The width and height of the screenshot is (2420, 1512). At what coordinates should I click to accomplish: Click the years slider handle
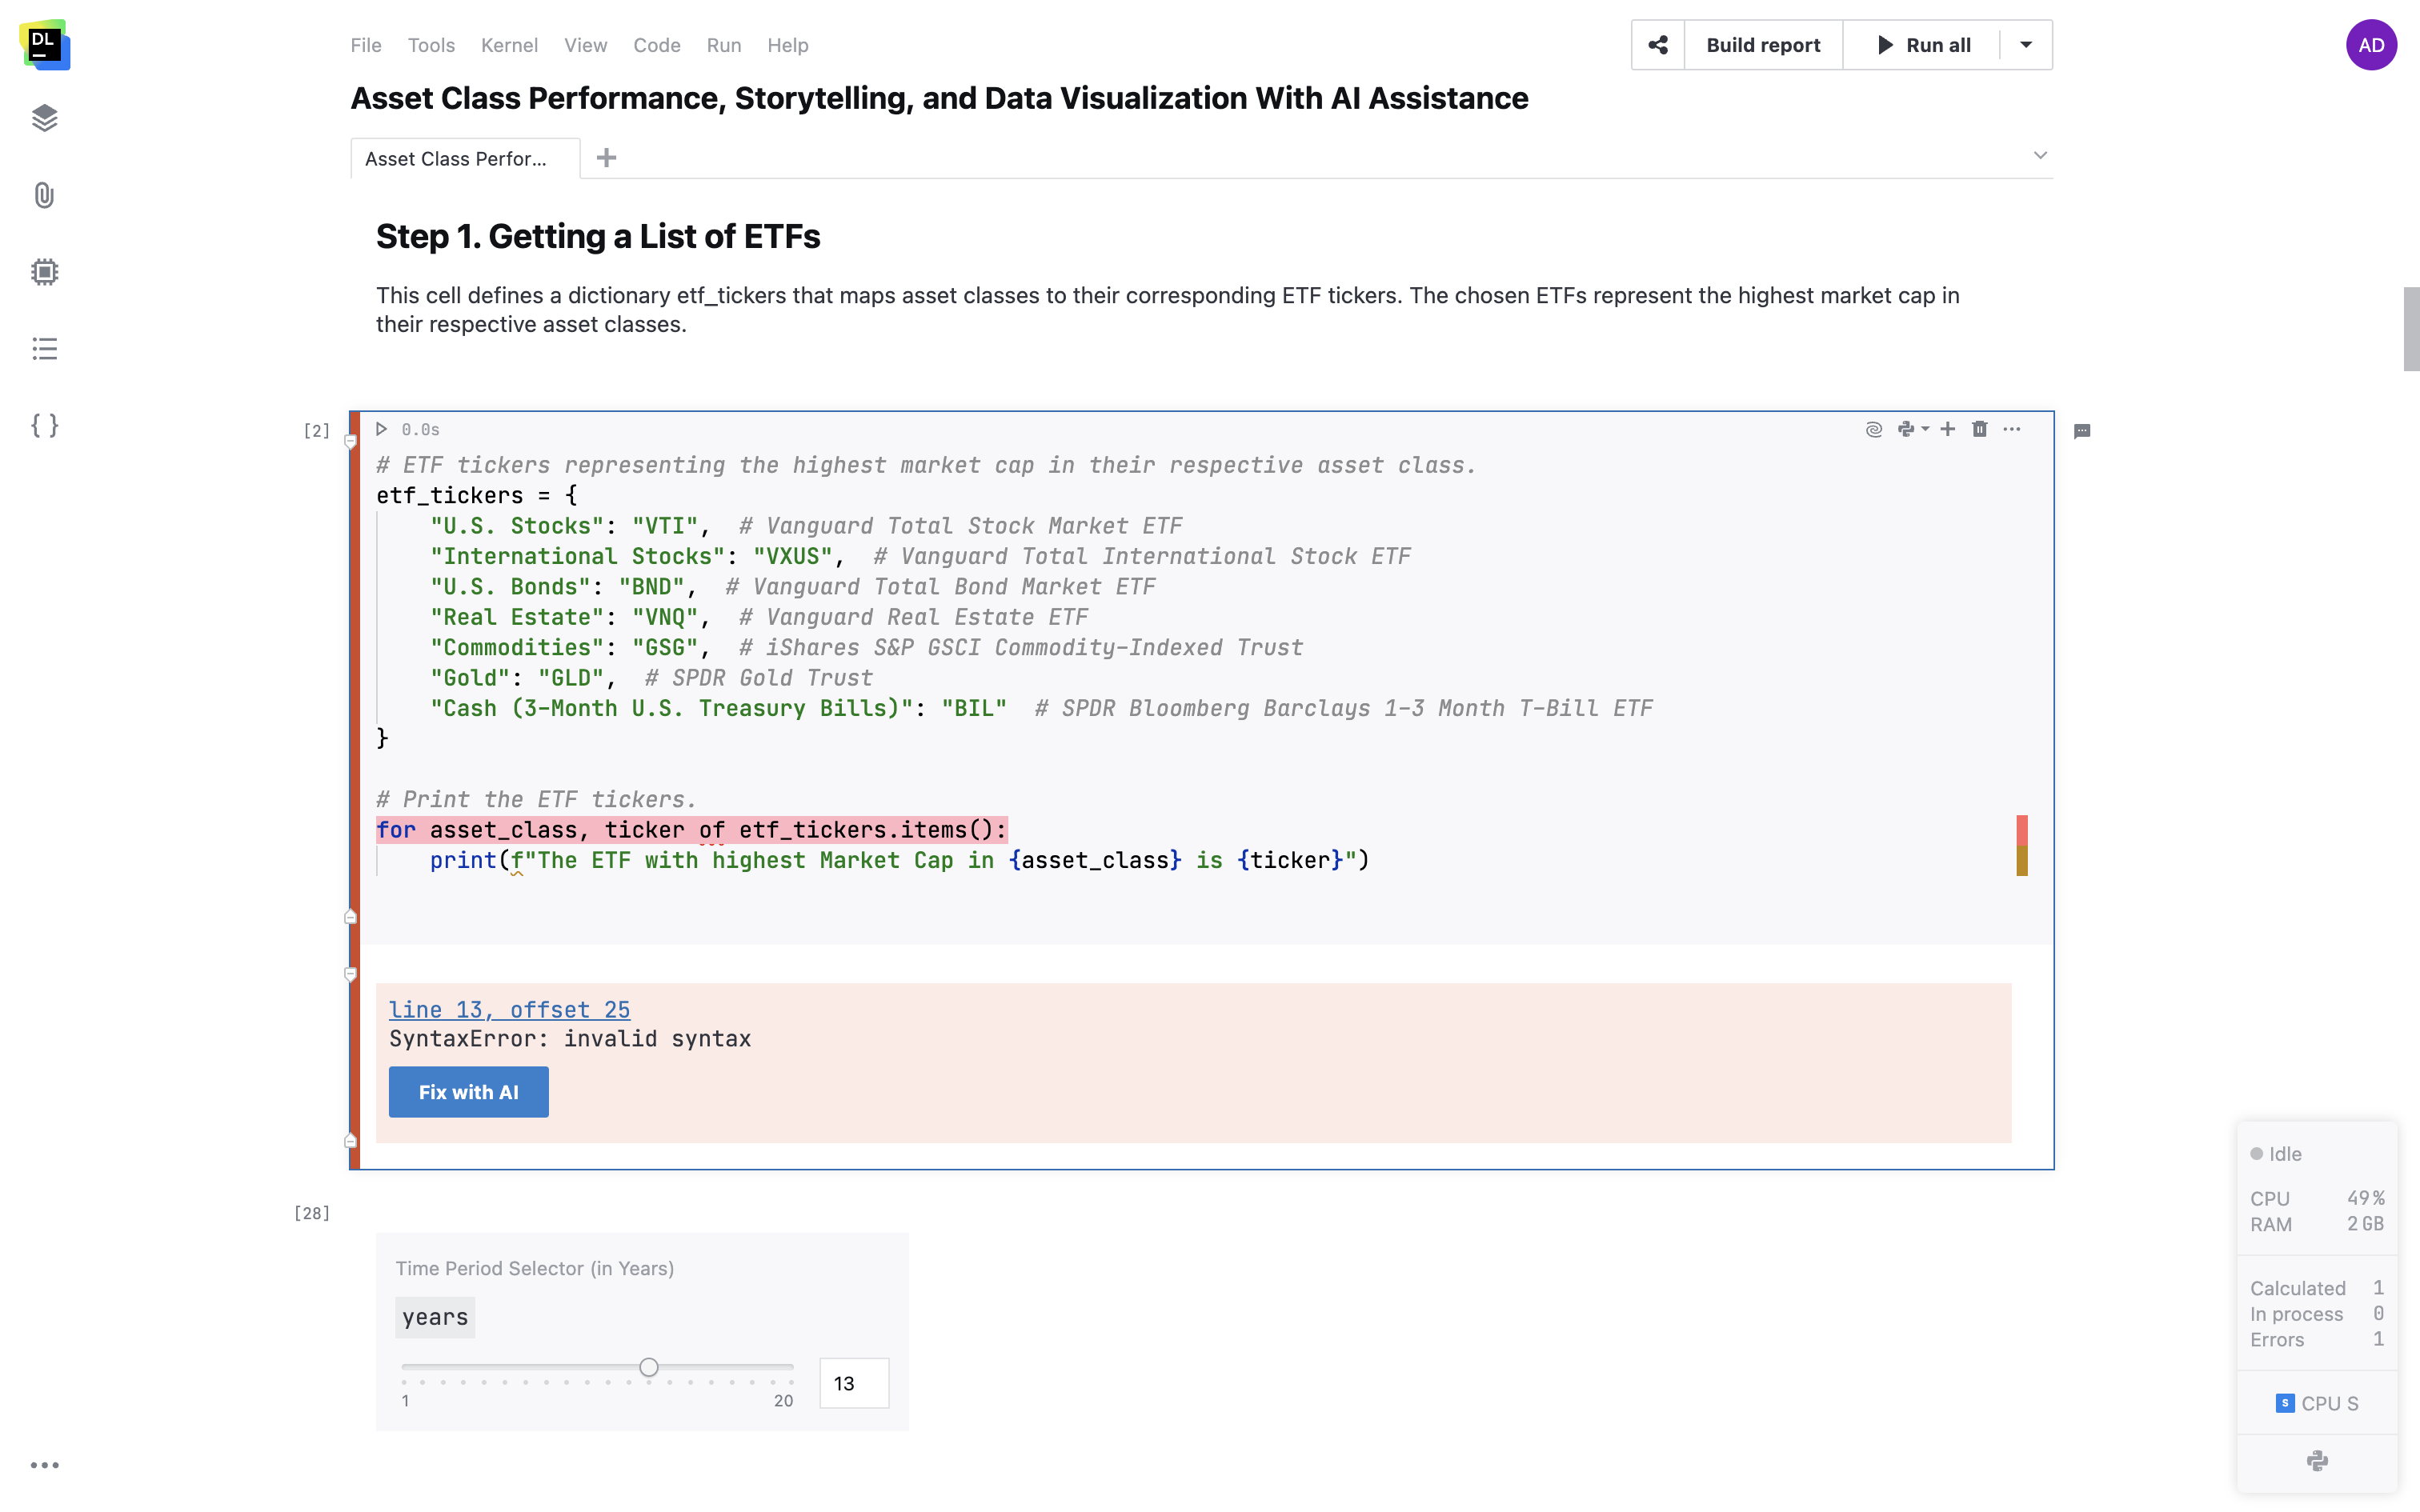[x=649, y=1367]
